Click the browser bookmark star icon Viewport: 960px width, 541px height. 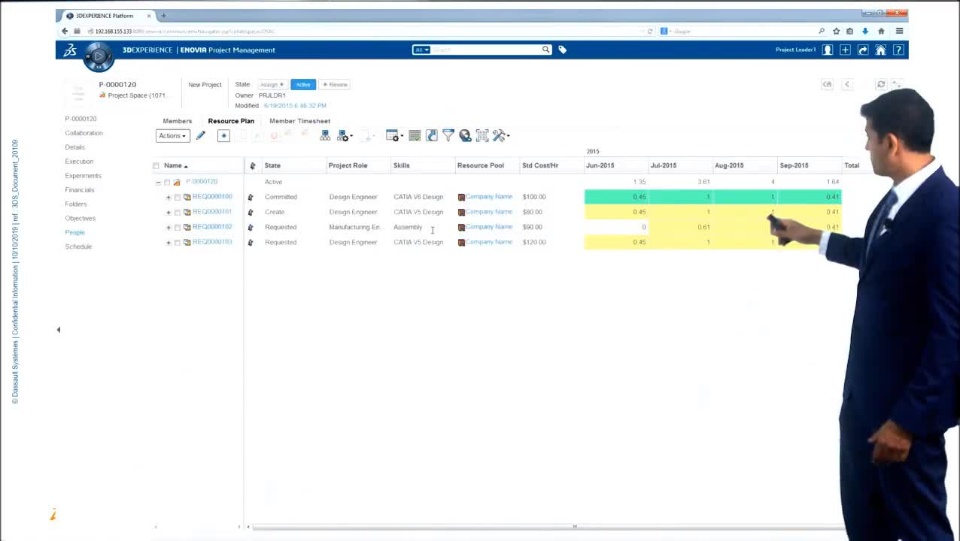[x=836, y=31]
